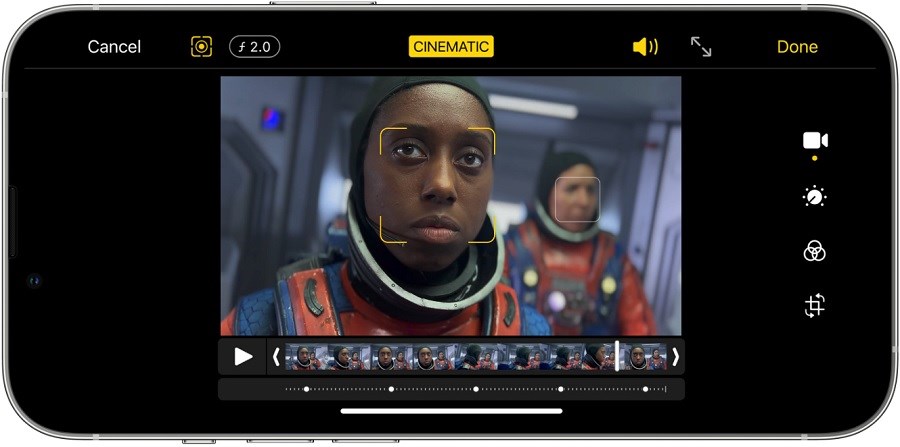Mute the video sound with speaker icon

(x=645, y=47)
